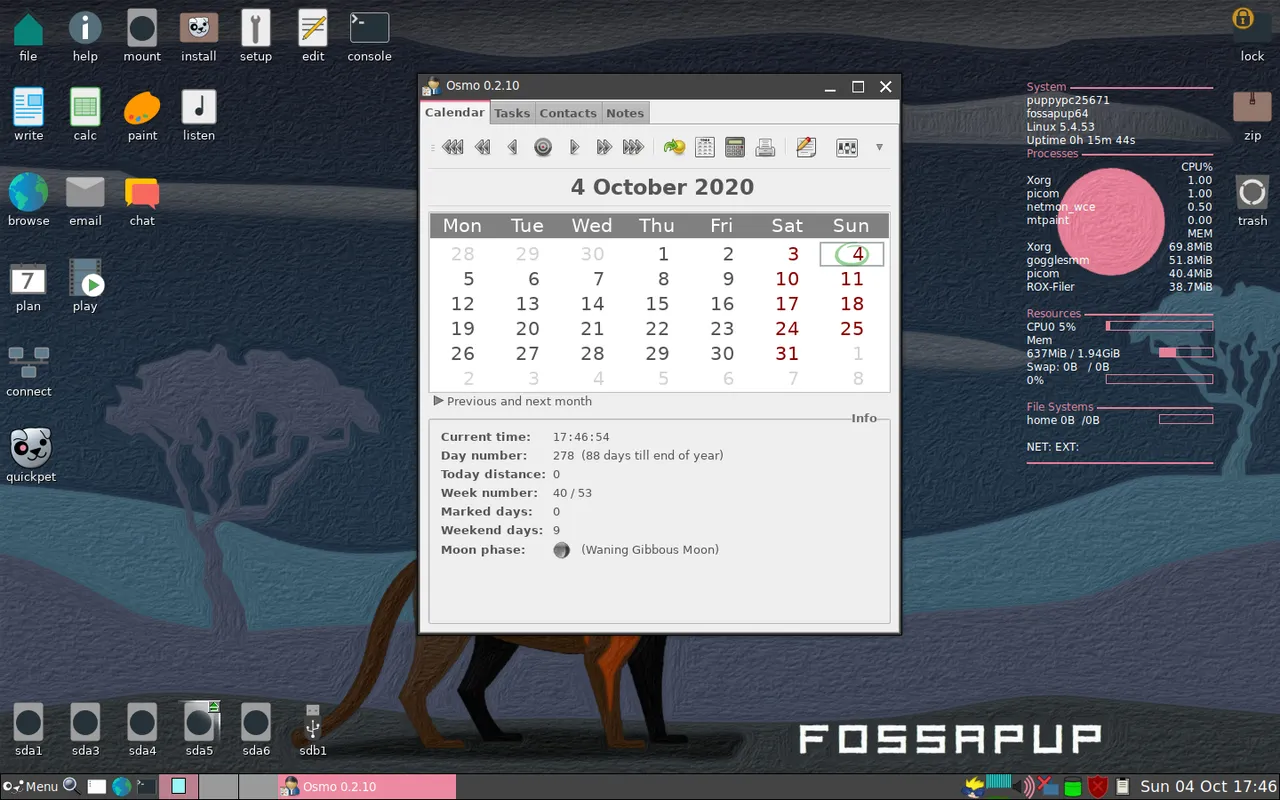Open the trash desktop icon
The height and width of the screenshot is (800, 1280).
pyautogui.click(x=1252, y=200)
